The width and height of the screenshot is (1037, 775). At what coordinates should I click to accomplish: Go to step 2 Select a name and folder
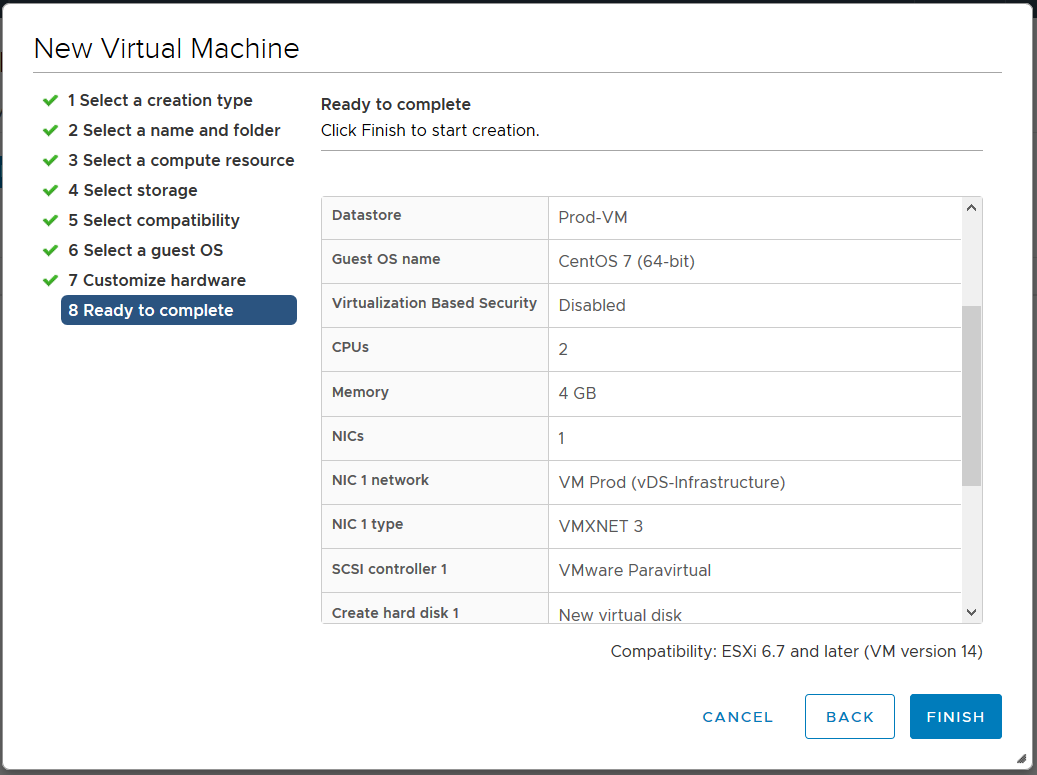tap(174, 130)
